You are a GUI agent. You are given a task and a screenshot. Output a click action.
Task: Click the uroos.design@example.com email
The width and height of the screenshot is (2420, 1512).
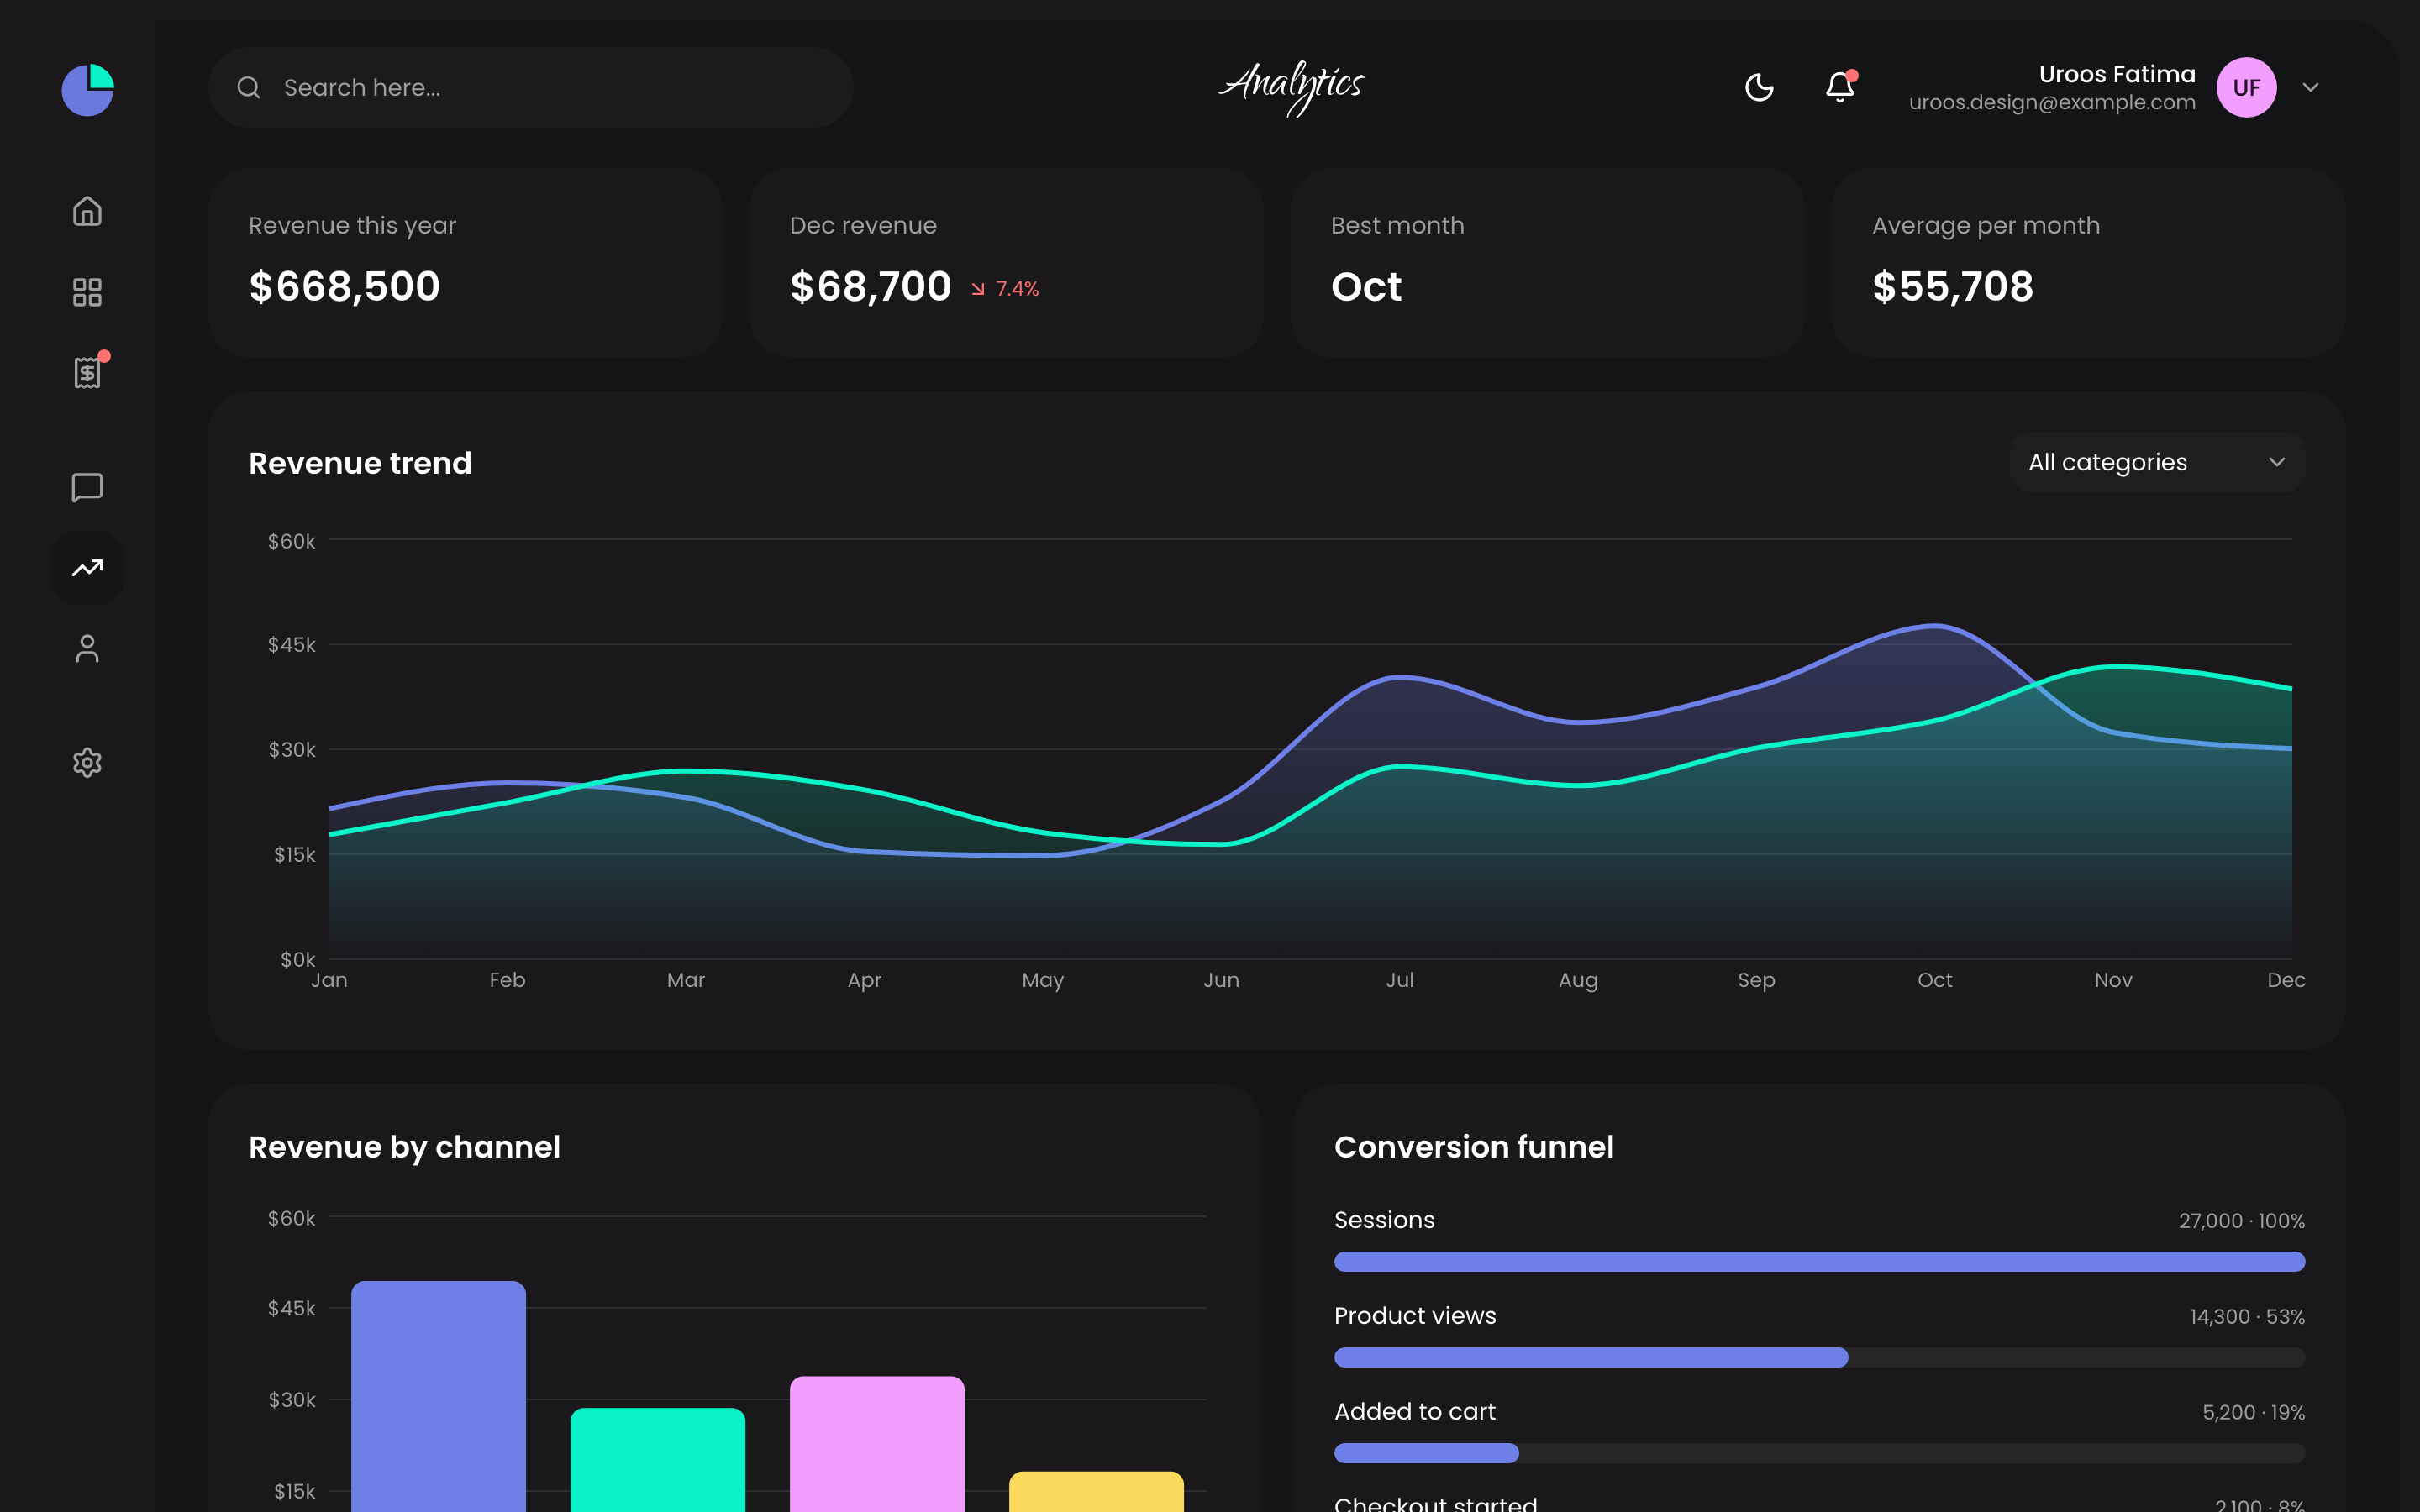coord(2052,102)
